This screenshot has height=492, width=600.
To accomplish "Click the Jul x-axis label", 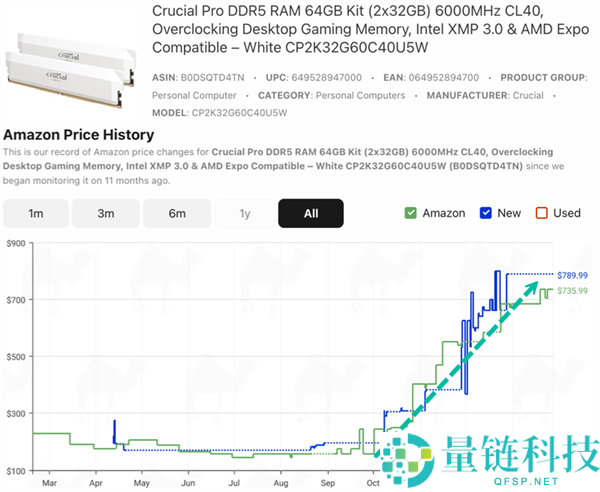I will (234, 483).
